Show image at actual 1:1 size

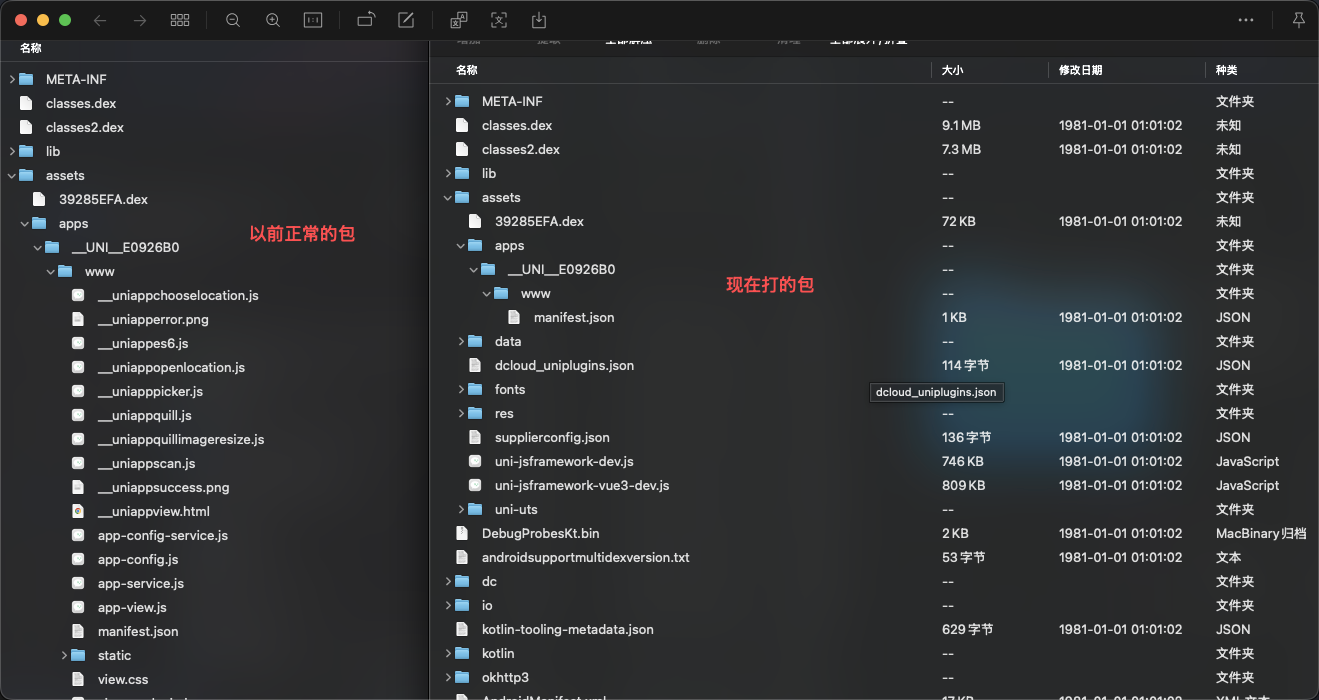(313, 20)
